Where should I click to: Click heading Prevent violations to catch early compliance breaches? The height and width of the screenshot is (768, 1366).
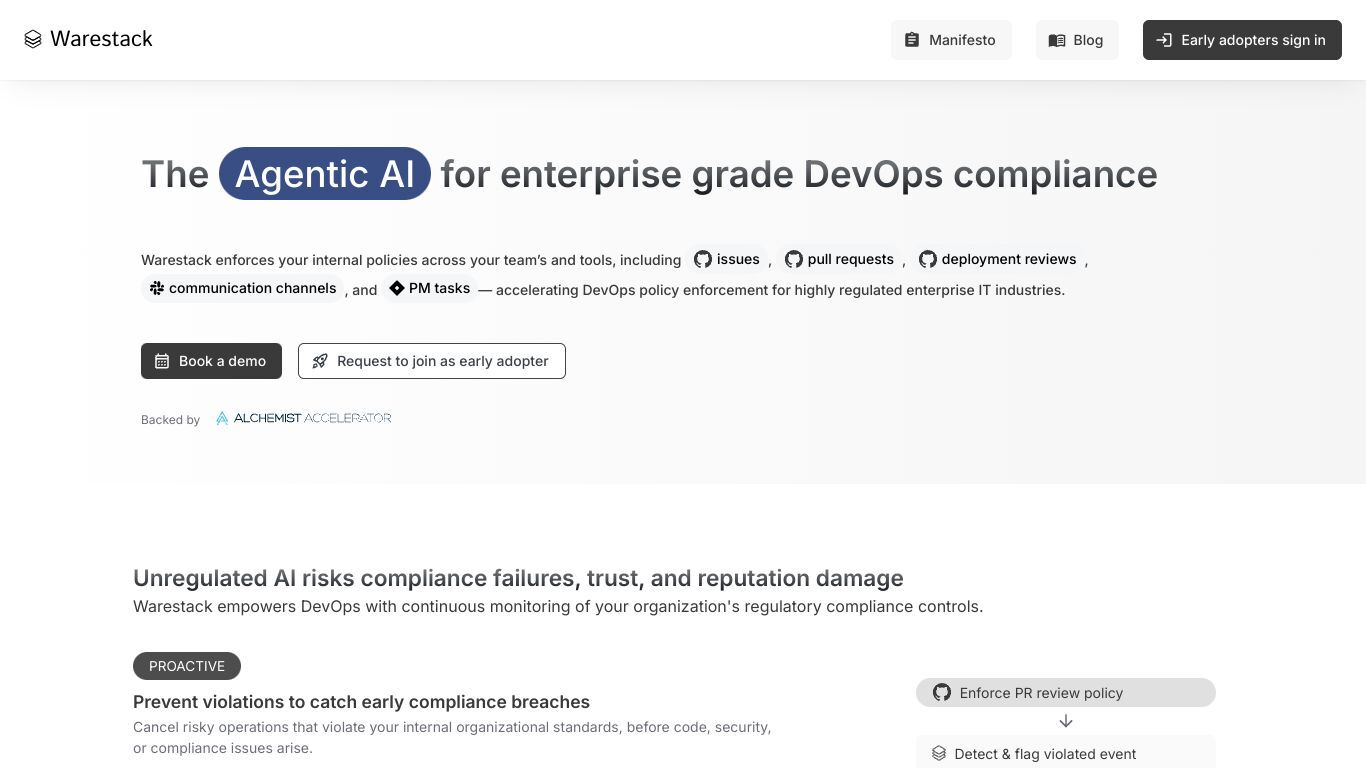tap(361, 702)
